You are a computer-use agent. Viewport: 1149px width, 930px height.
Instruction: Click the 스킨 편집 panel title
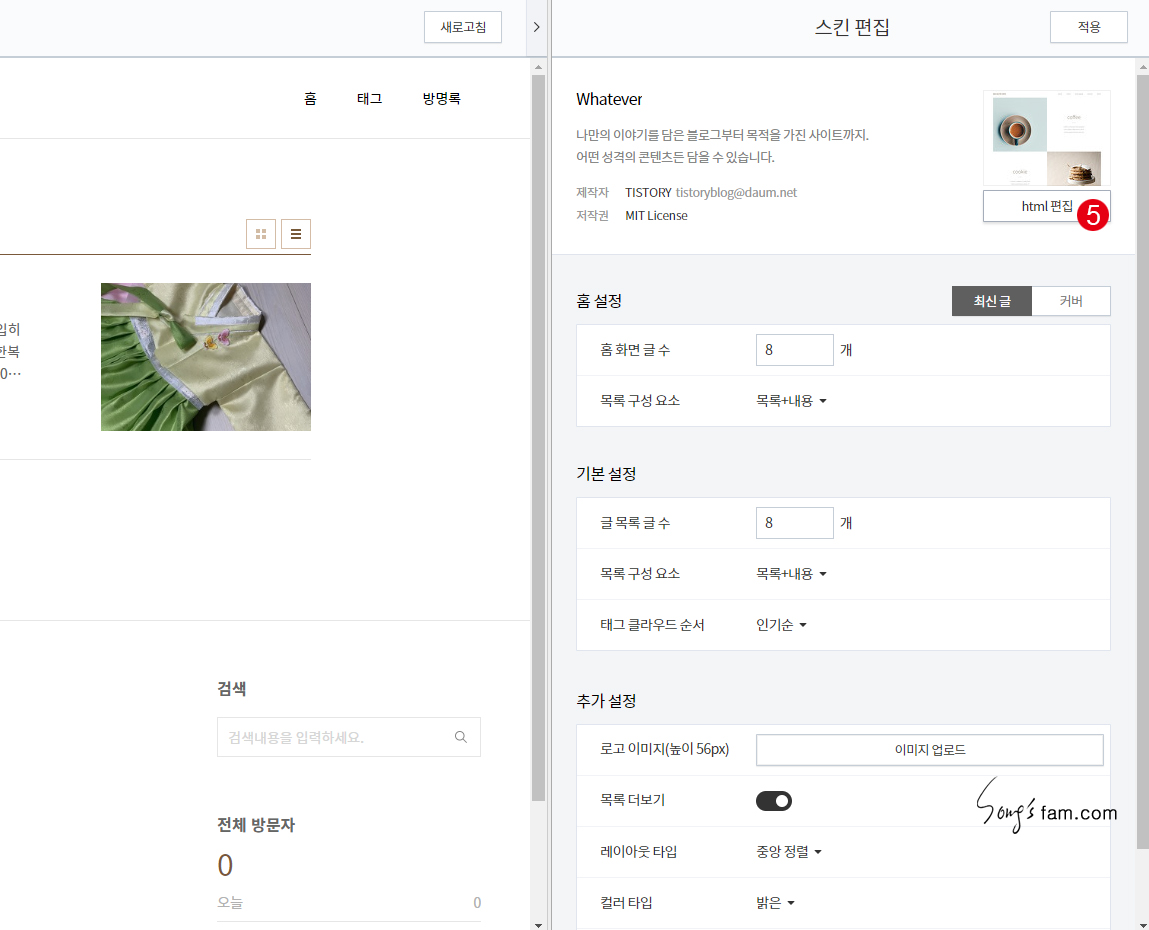[x=851, y=27]
